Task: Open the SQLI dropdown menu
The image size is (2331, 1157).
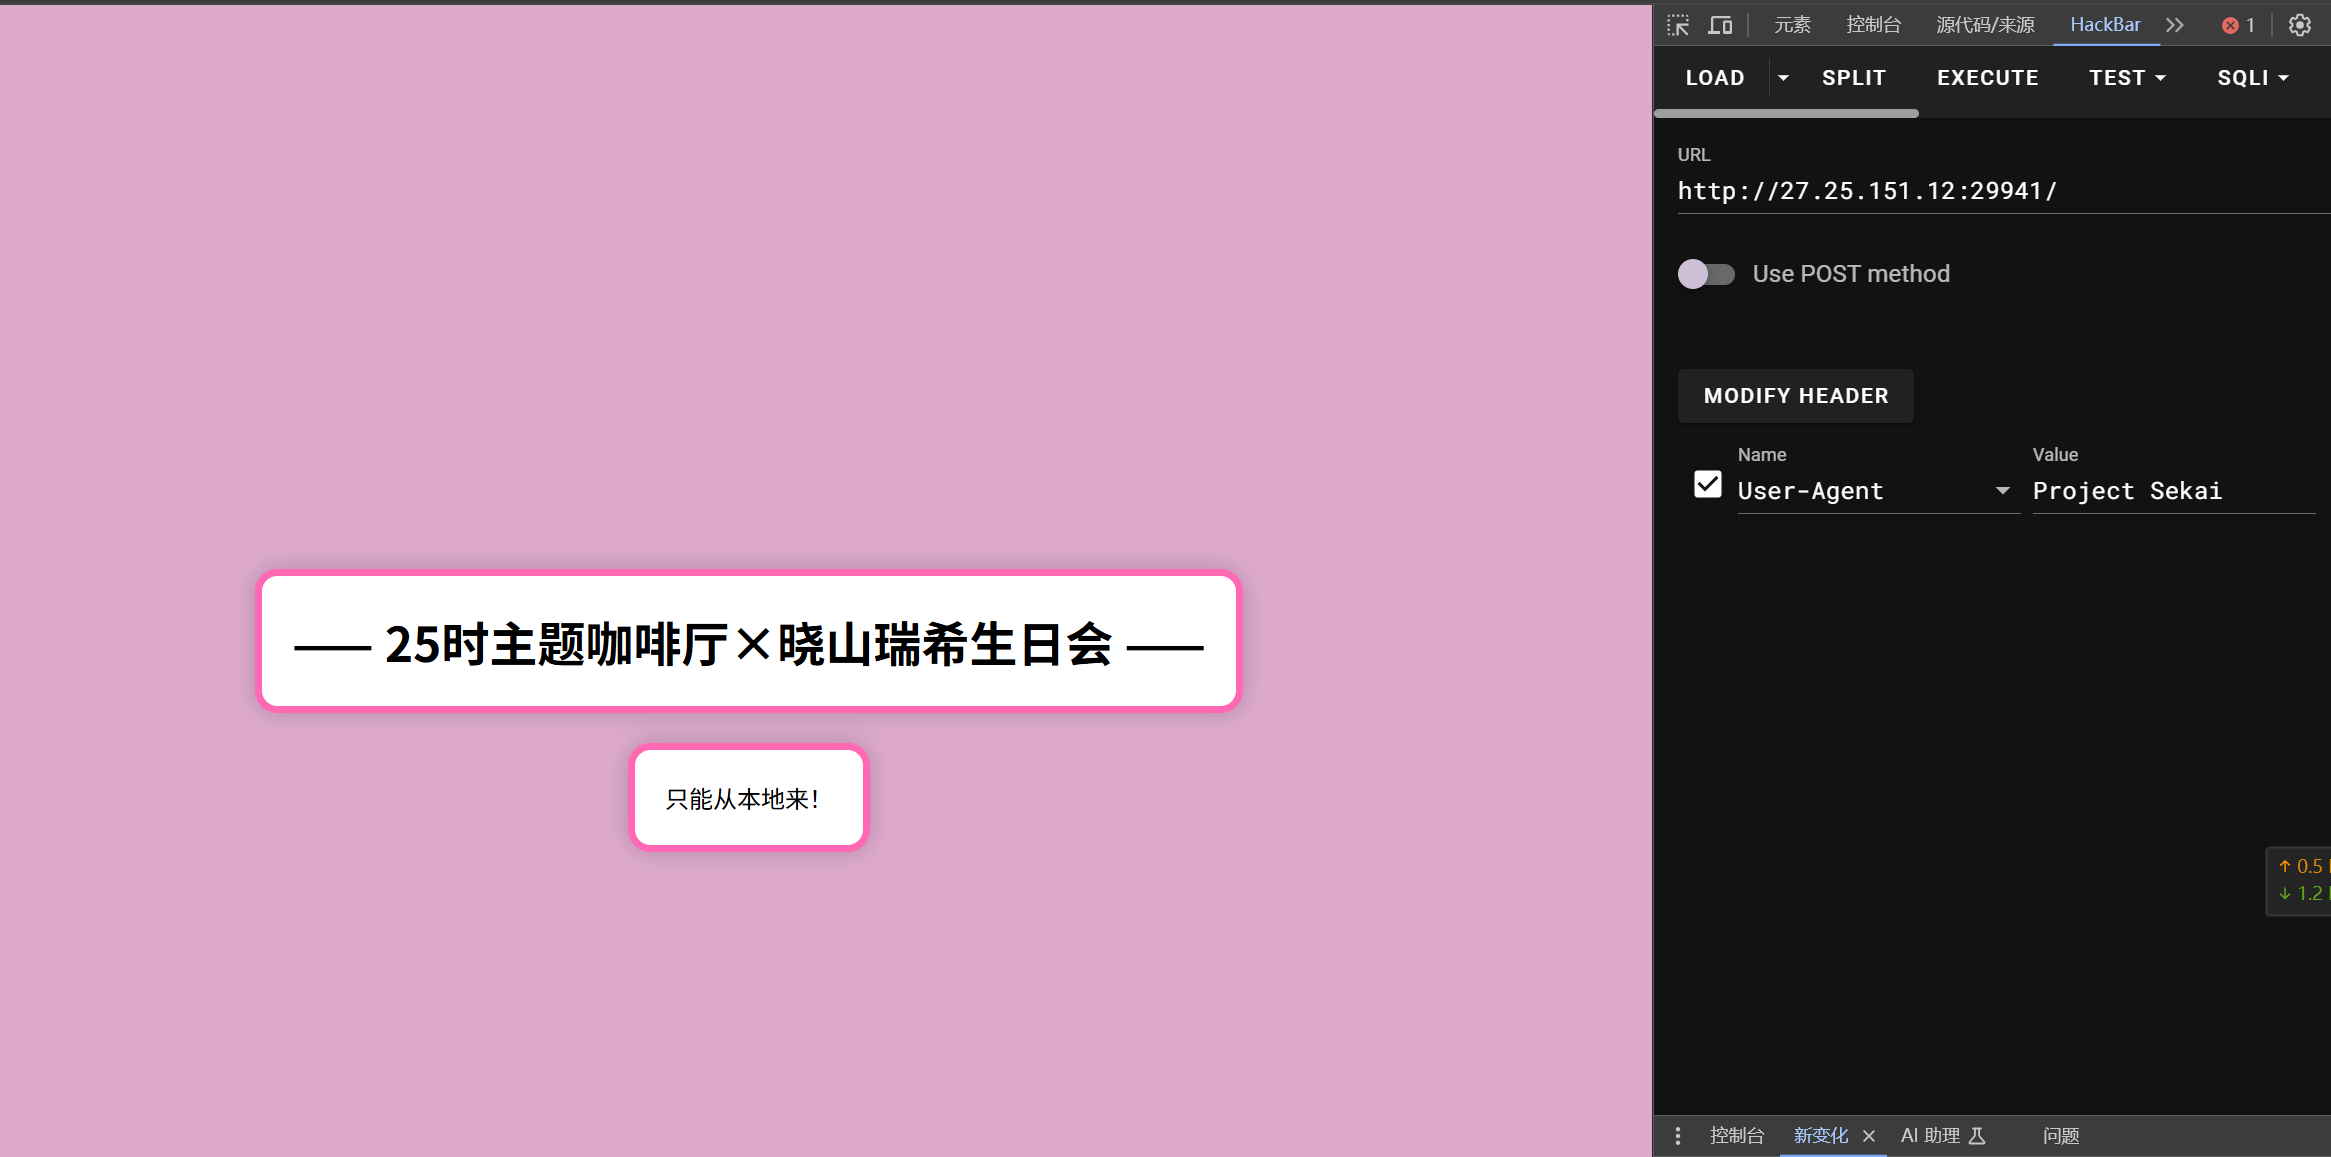Action: pyautogui.click(x=2253, y=78)
